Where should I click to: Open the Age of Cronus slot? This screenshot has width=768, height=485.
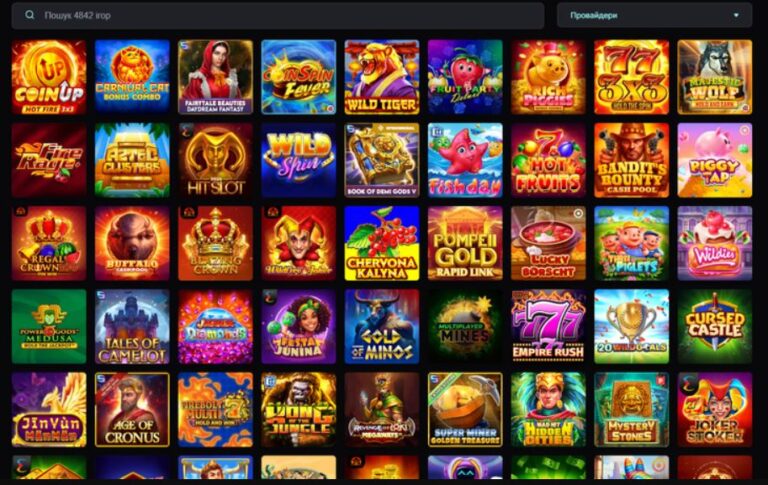[x=132, y=410]
